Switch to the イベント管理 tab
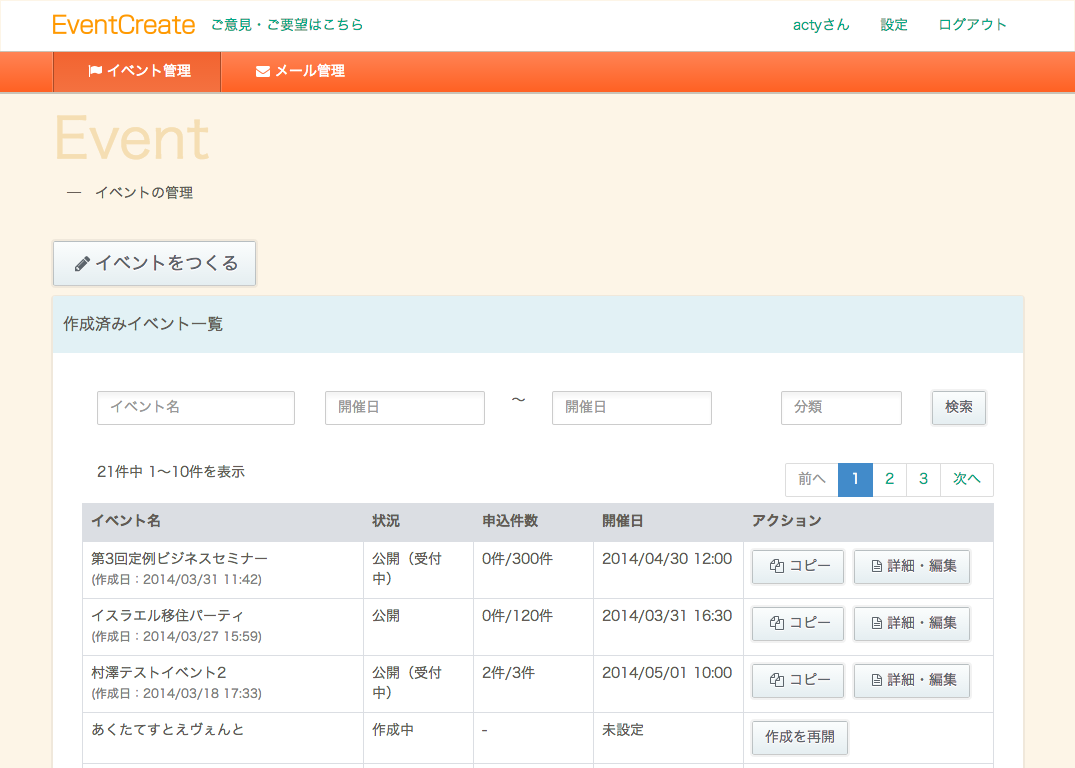Viewport: 1075px width, 768px height. pos(138,71)
